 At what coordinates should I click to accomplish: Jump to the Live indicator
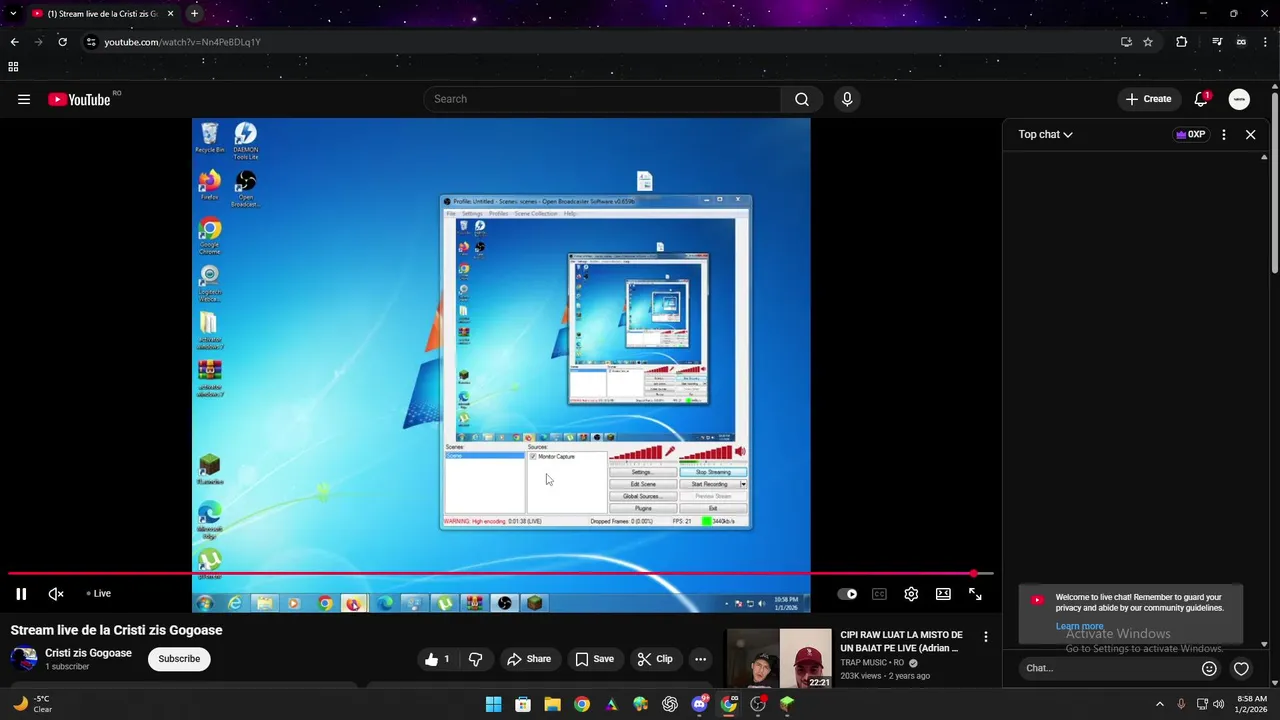[x=98, y=594]
